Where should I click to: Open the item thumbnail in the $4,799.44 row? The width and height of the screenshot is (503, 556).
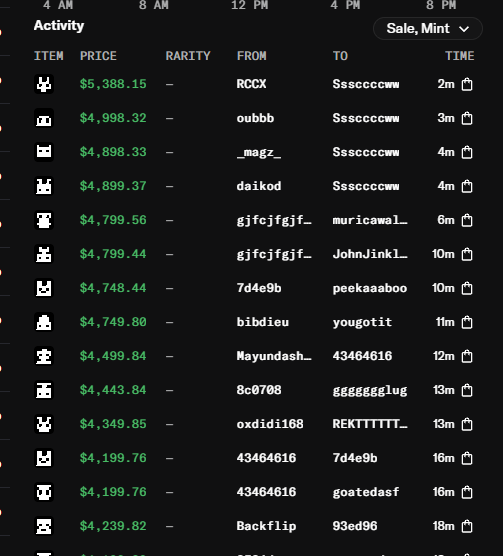coord(44,254)
